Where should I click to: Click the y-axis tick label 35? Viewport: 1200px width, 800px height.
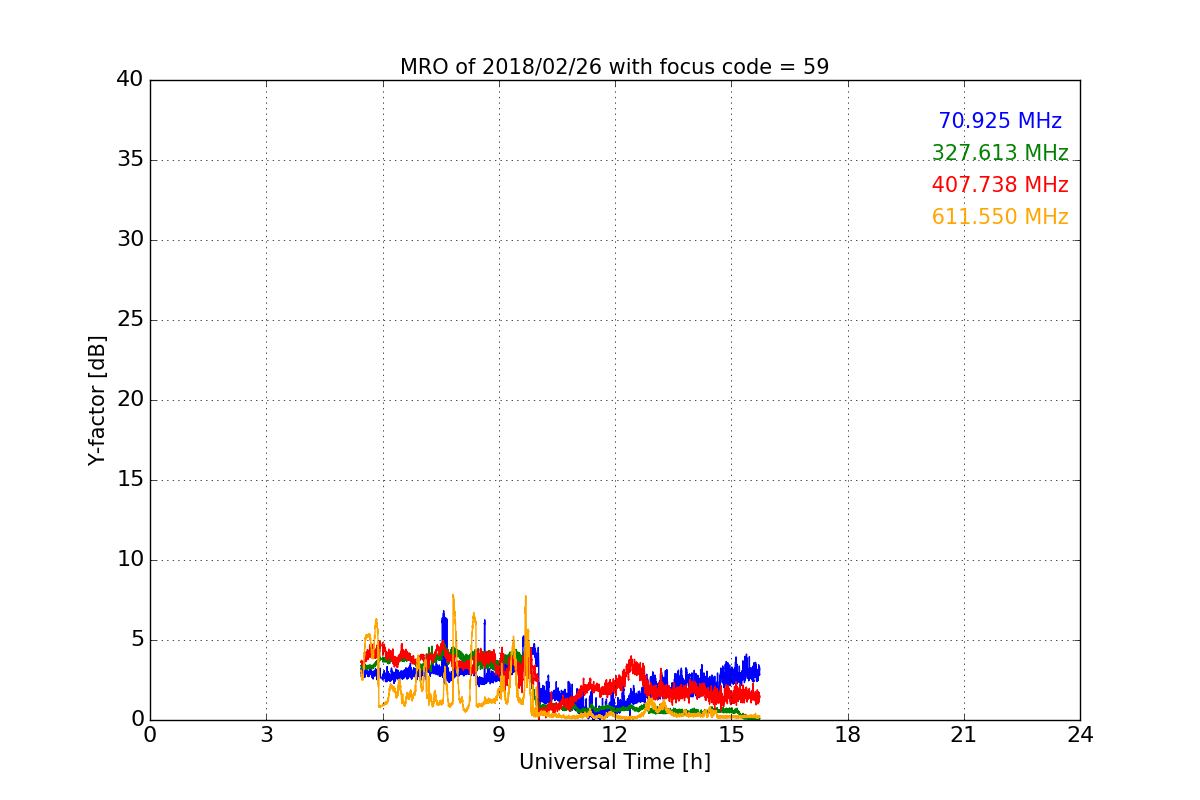point(129,160)
